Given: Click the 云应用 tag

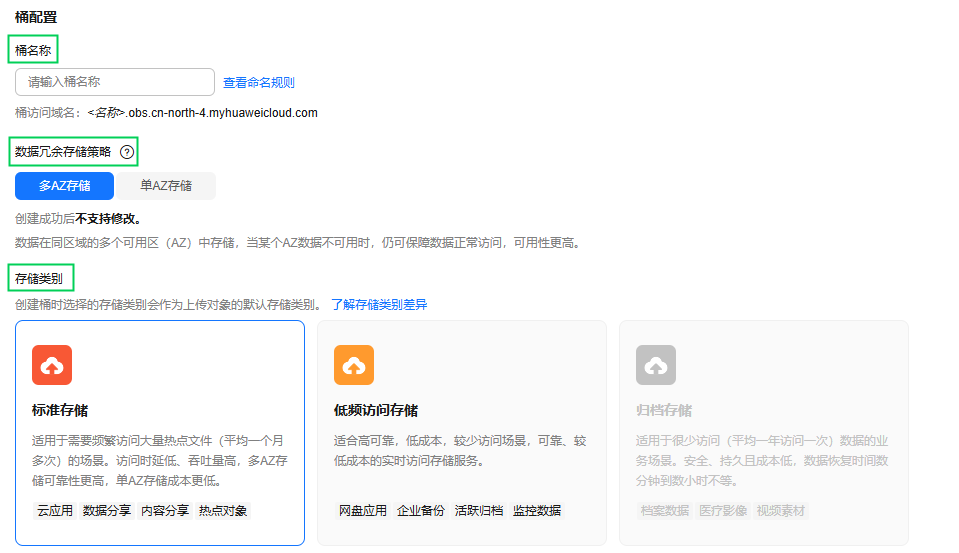Looking at the screenshot, I should (x=54, y=511).
